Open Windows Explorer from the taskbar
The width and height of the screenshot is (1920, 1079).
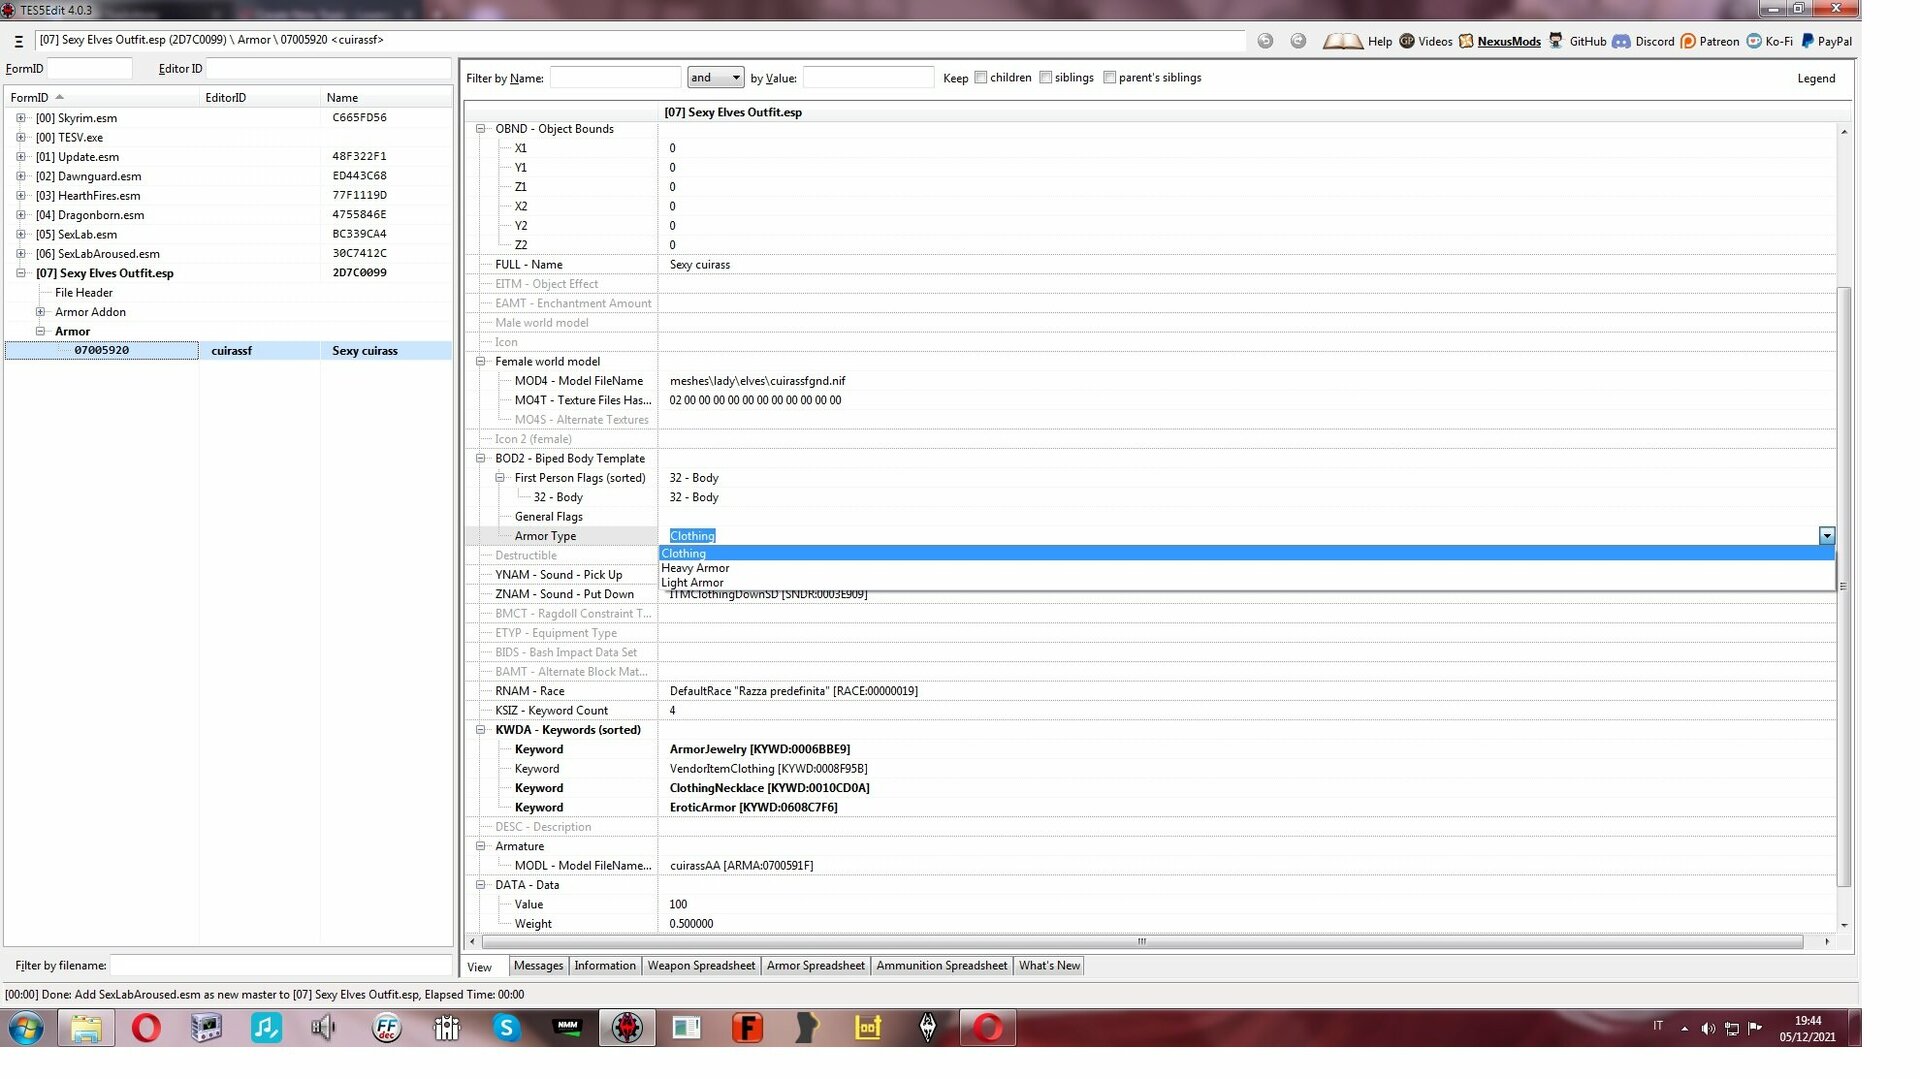86,1028
